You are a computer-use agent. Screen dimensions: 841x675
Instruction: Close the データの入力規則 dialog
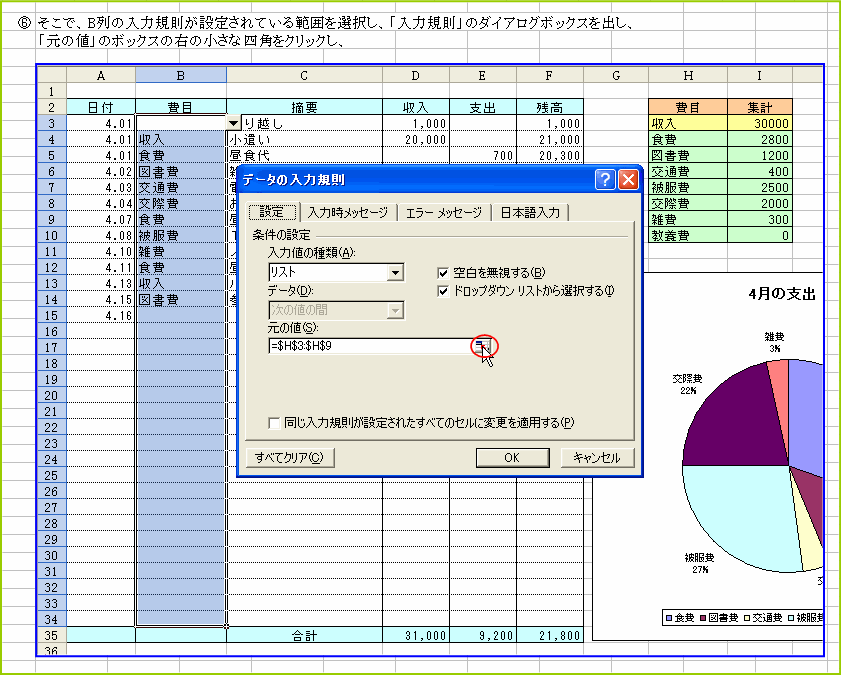pyautogui.click(x=628, y=180)
